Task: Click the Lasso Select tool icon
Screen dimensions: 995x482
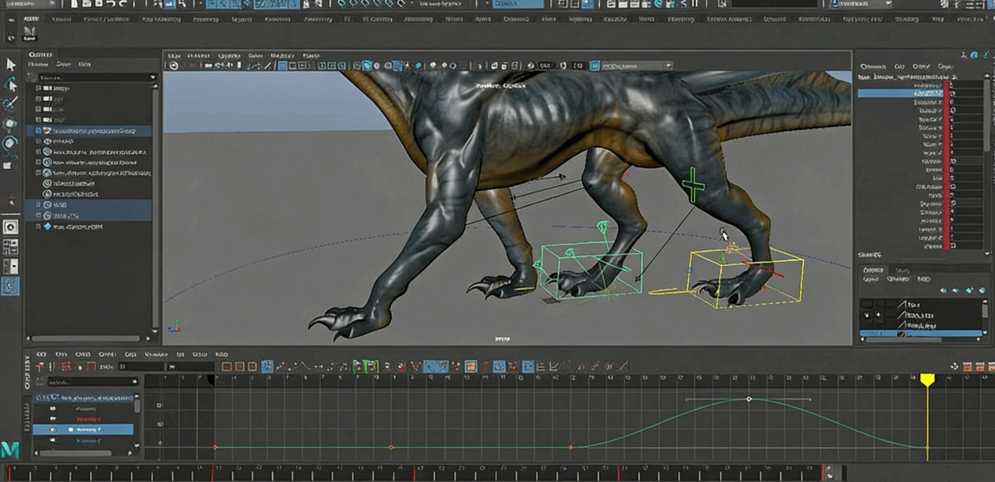Action: coord(11,85)
